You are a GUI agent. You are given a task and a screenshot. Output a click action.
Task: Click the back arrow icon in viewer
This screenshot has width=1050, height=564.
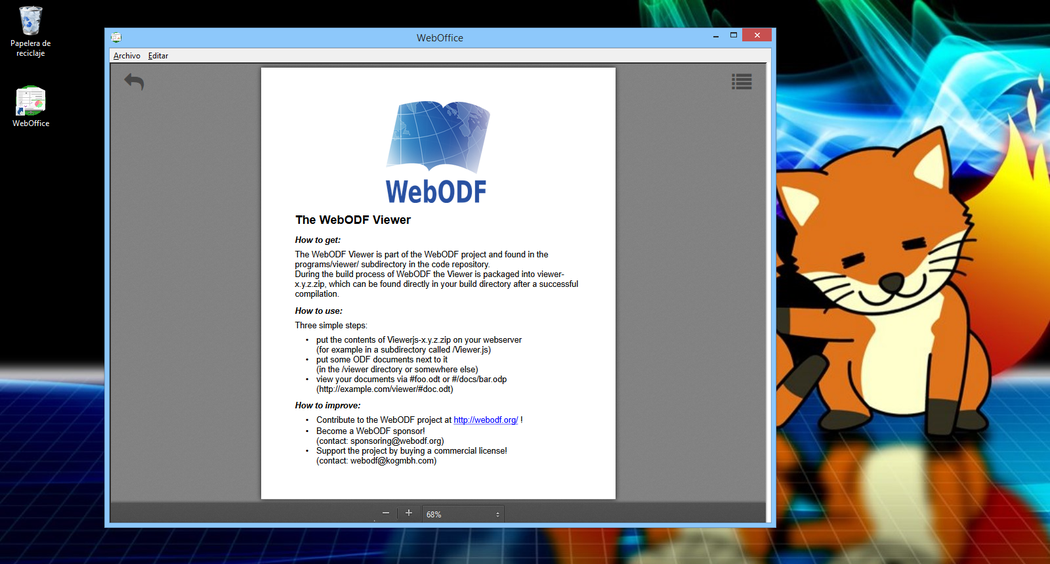134,82
